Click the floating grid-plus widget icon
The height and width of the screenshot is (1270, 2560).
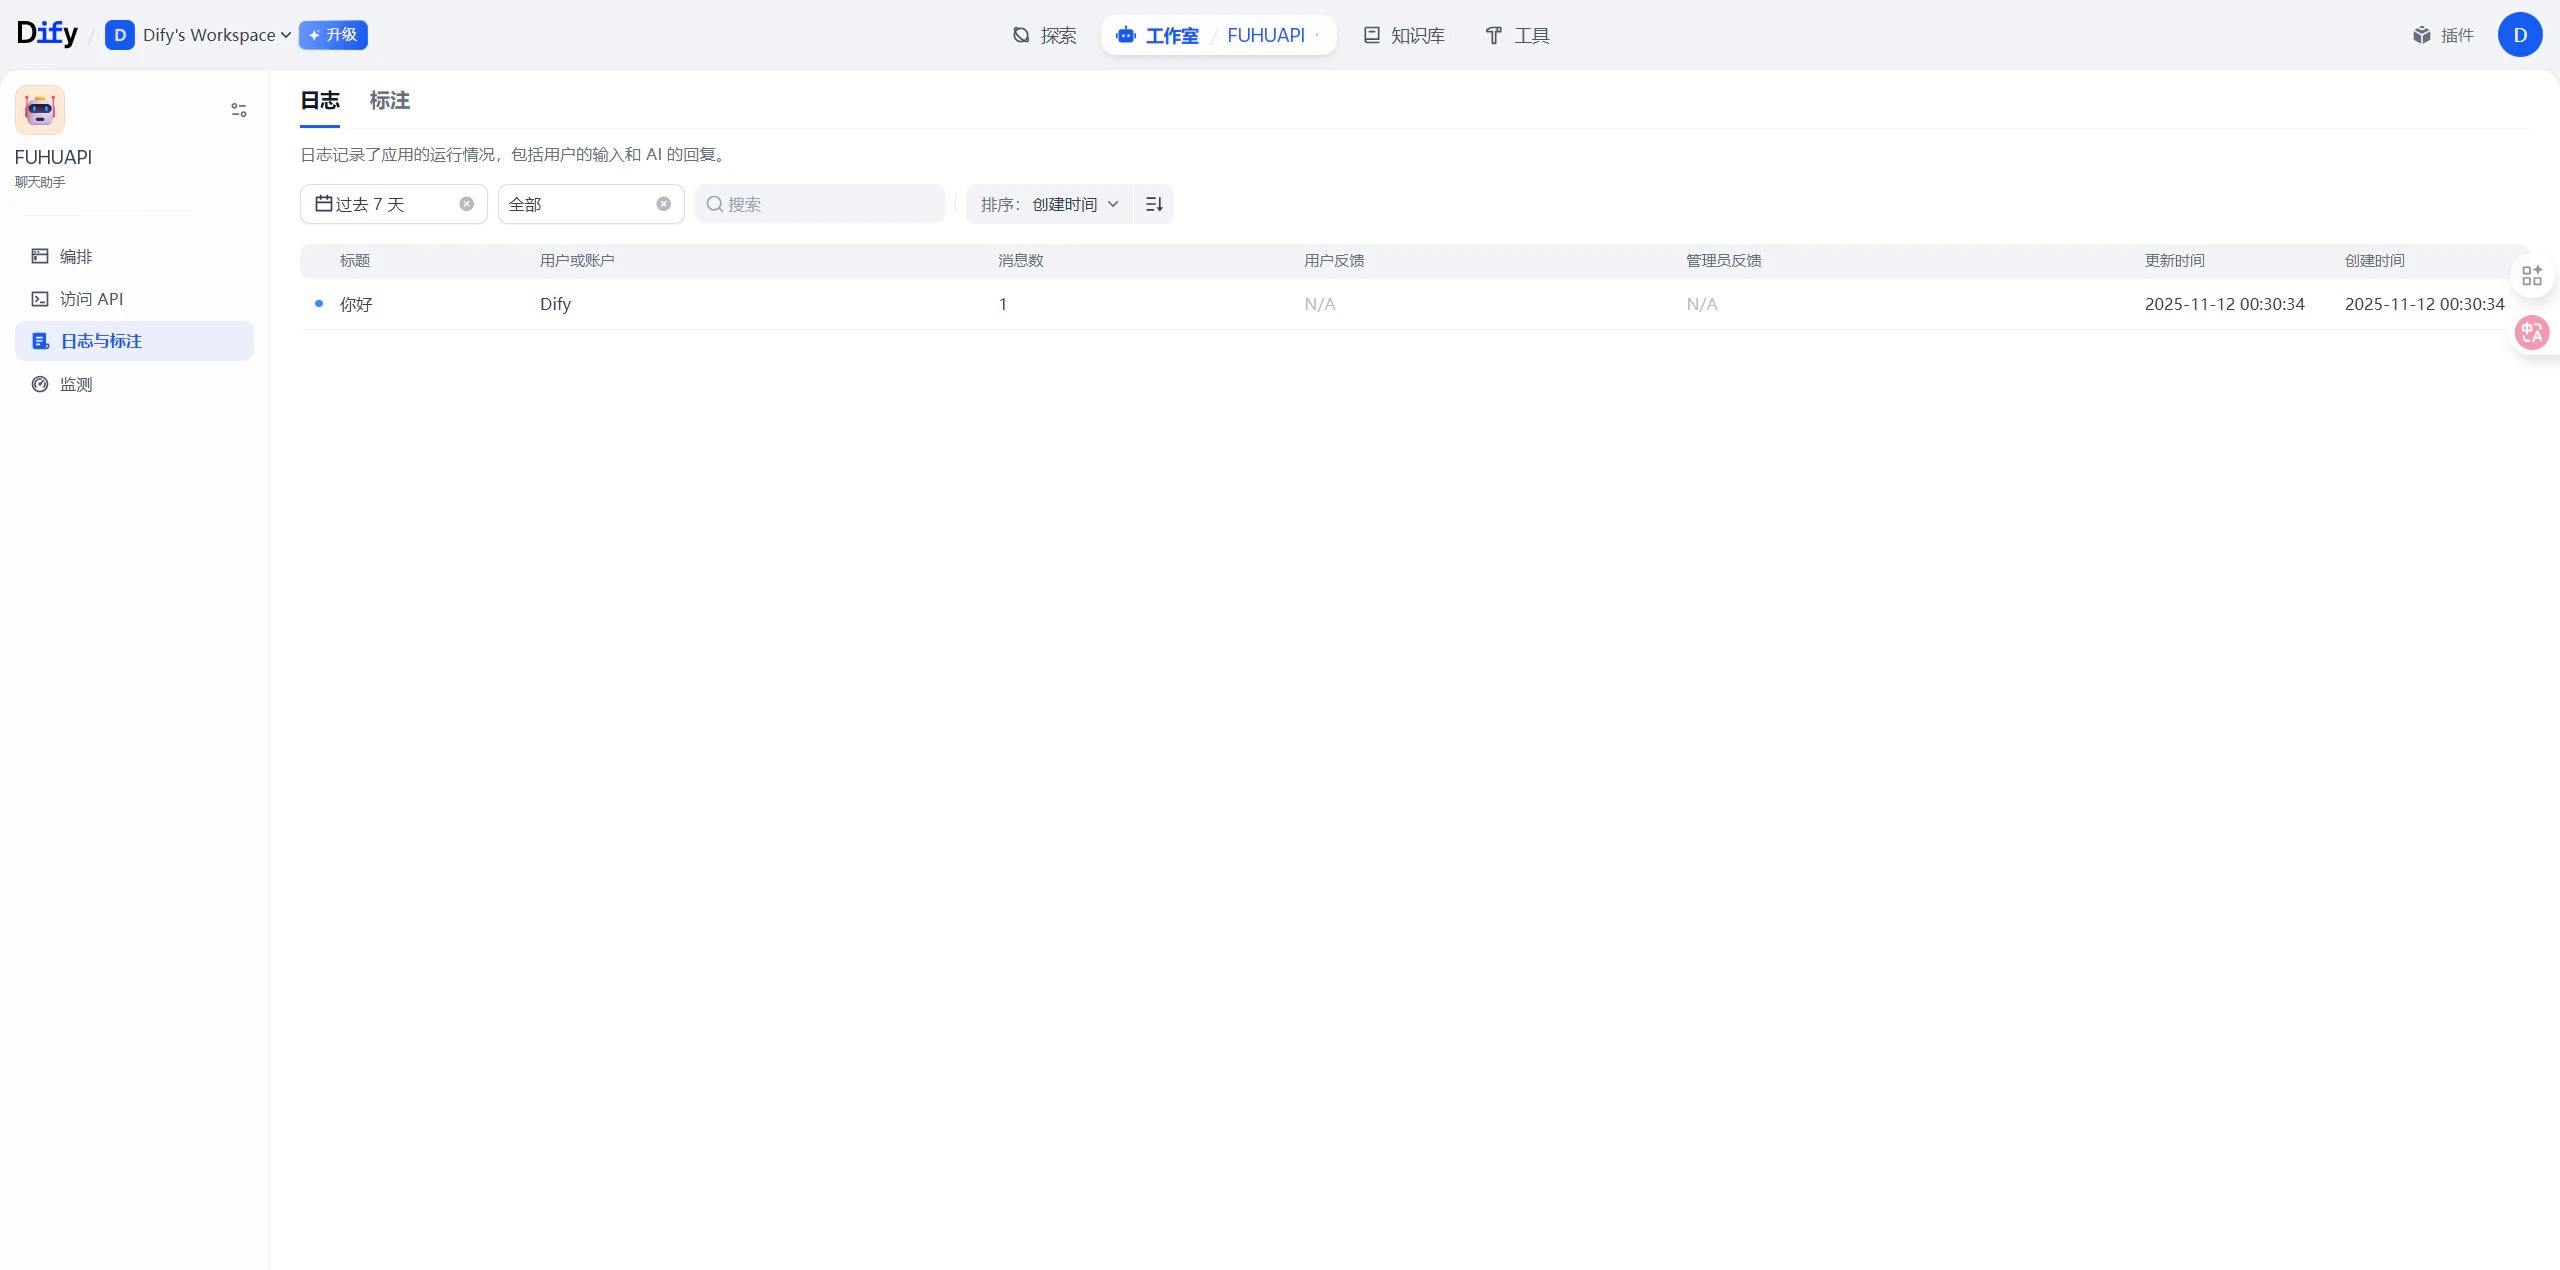pyautogui.click(x=2532, y=276)
